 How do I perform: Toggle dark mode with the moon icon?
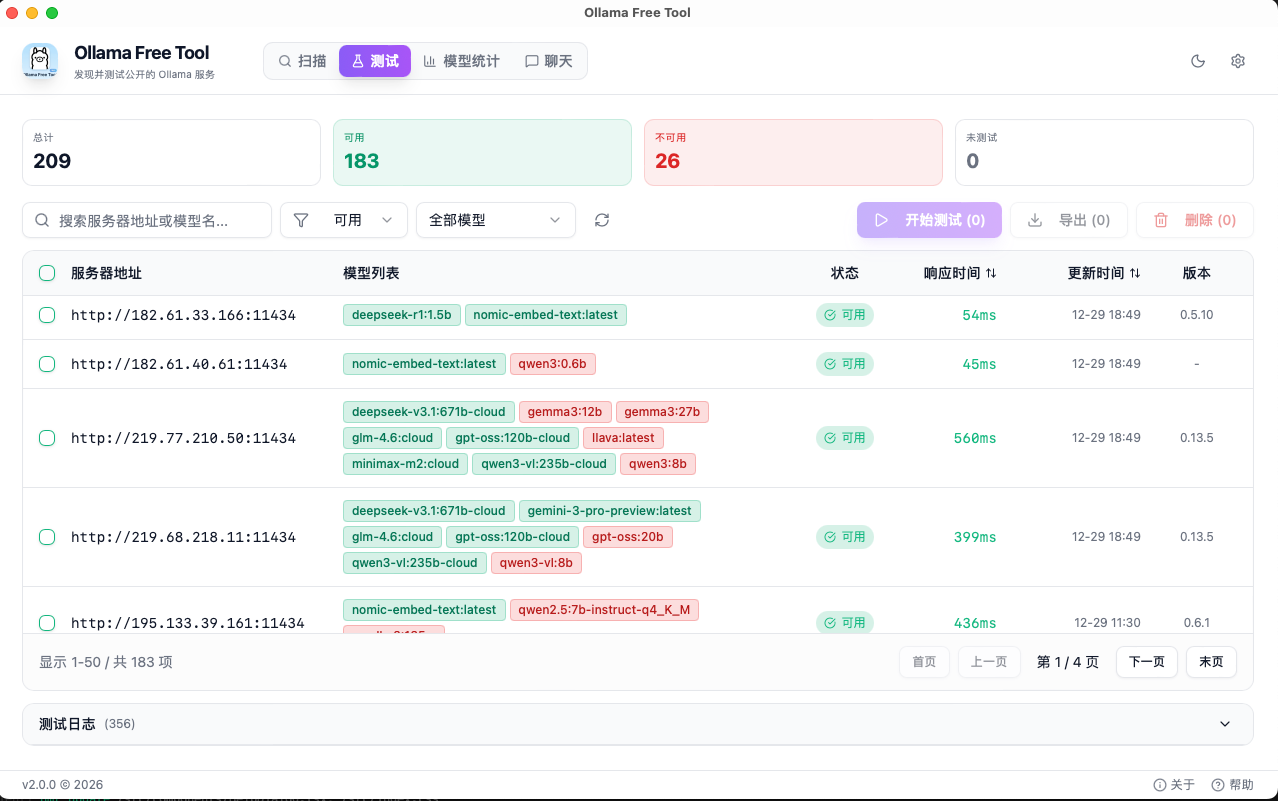[1198, 61]
